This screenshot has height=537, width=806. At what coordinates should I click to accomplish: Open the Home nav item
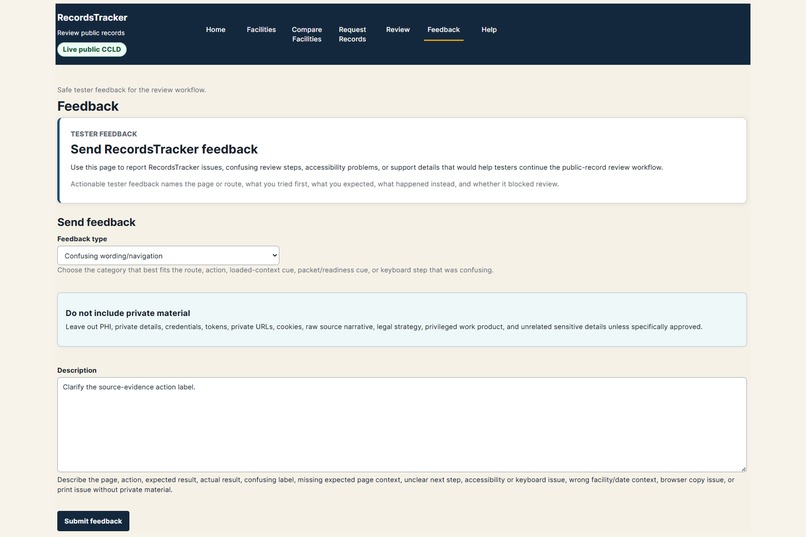coord(215,30)
